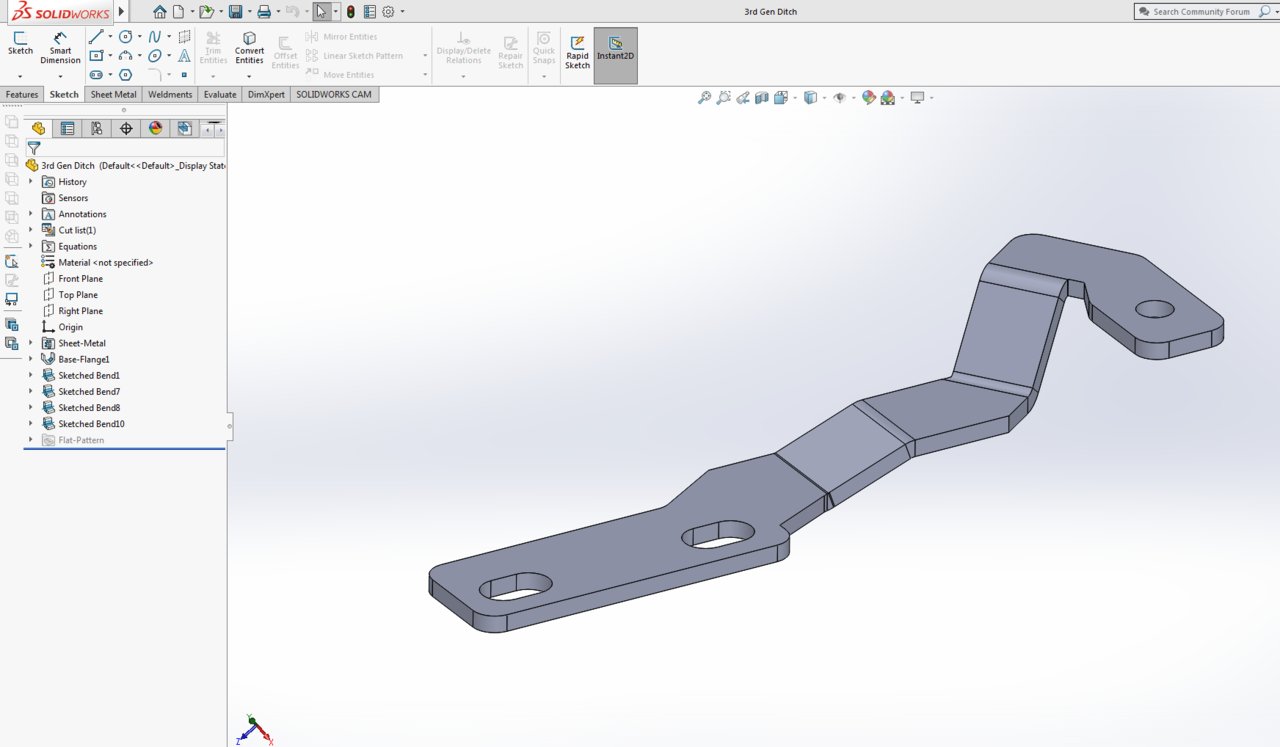
Task: Toggle Hide/Show Items eye icon
Action: [x=839, y=97]
